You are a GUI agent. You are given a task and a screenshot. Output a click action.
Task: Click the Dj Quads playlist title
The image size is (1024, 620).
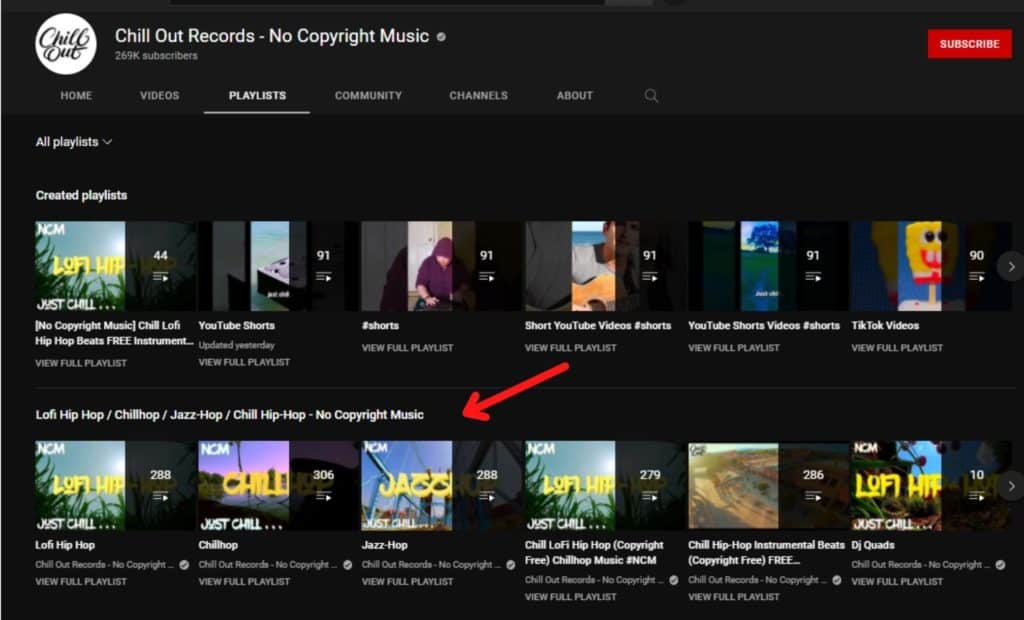coord(873,545)
